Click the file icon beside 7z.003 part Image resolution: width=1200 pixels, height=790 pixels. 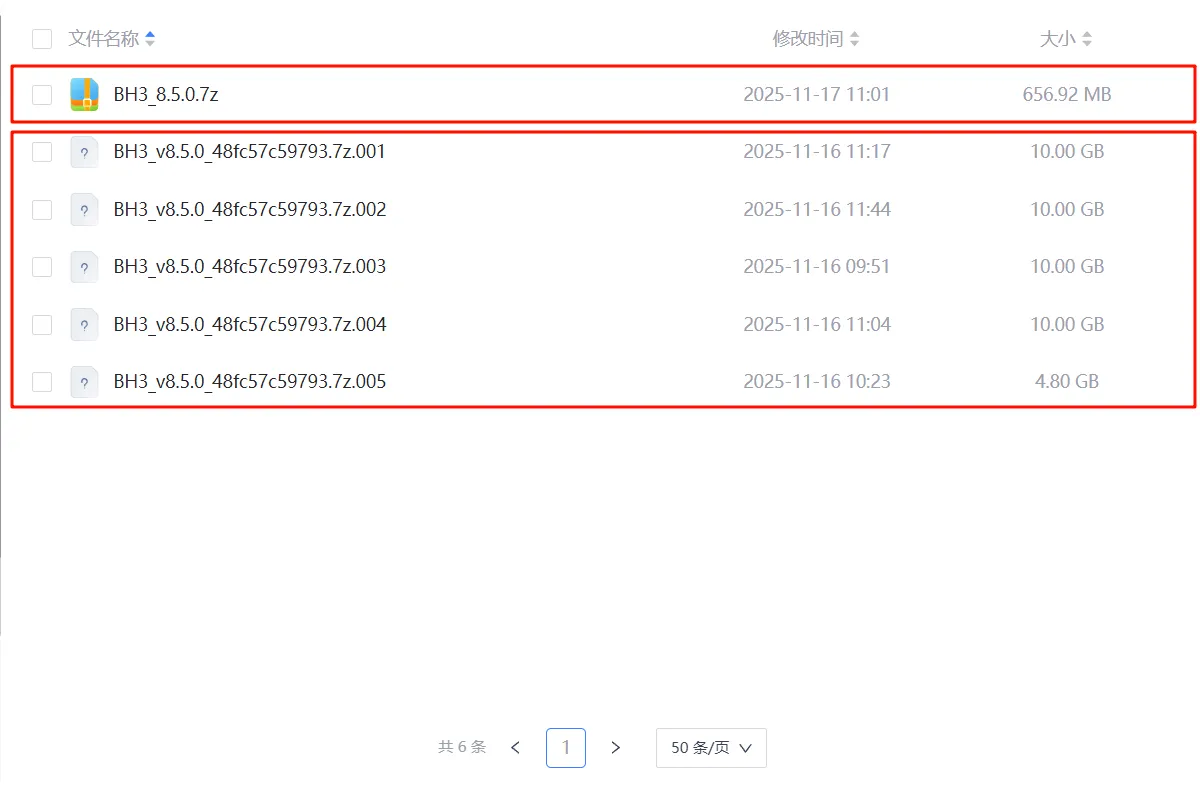pyautogui.click(x=84, y=267)
